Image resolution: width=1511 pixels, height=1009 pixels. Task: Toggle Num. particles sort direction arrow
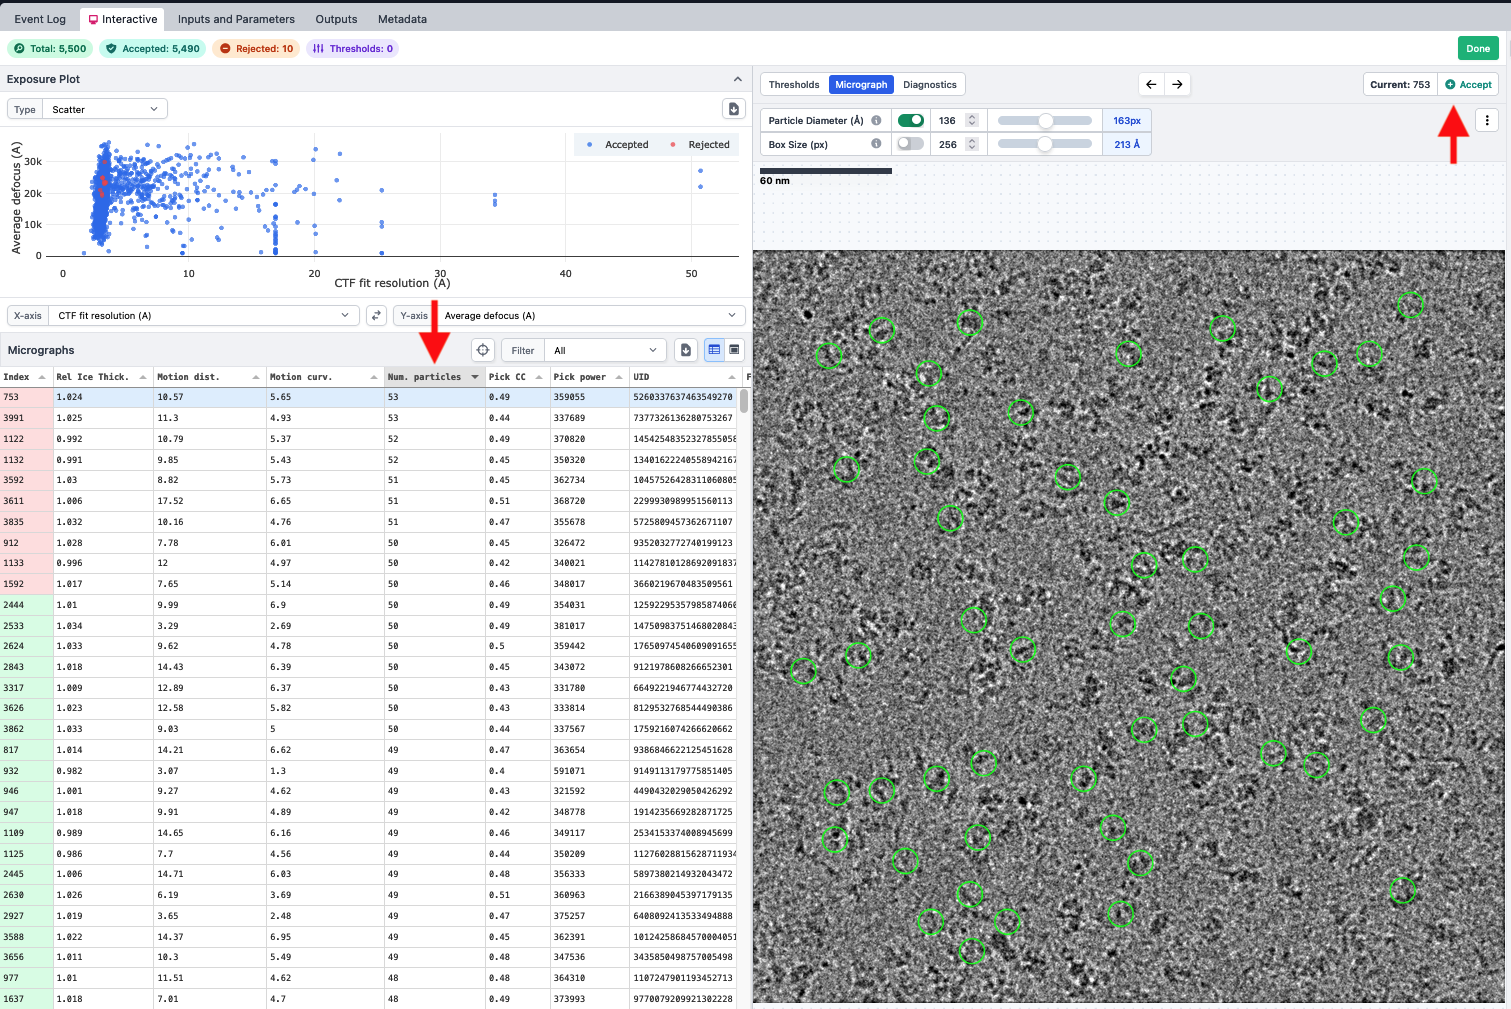coord(475,377)
